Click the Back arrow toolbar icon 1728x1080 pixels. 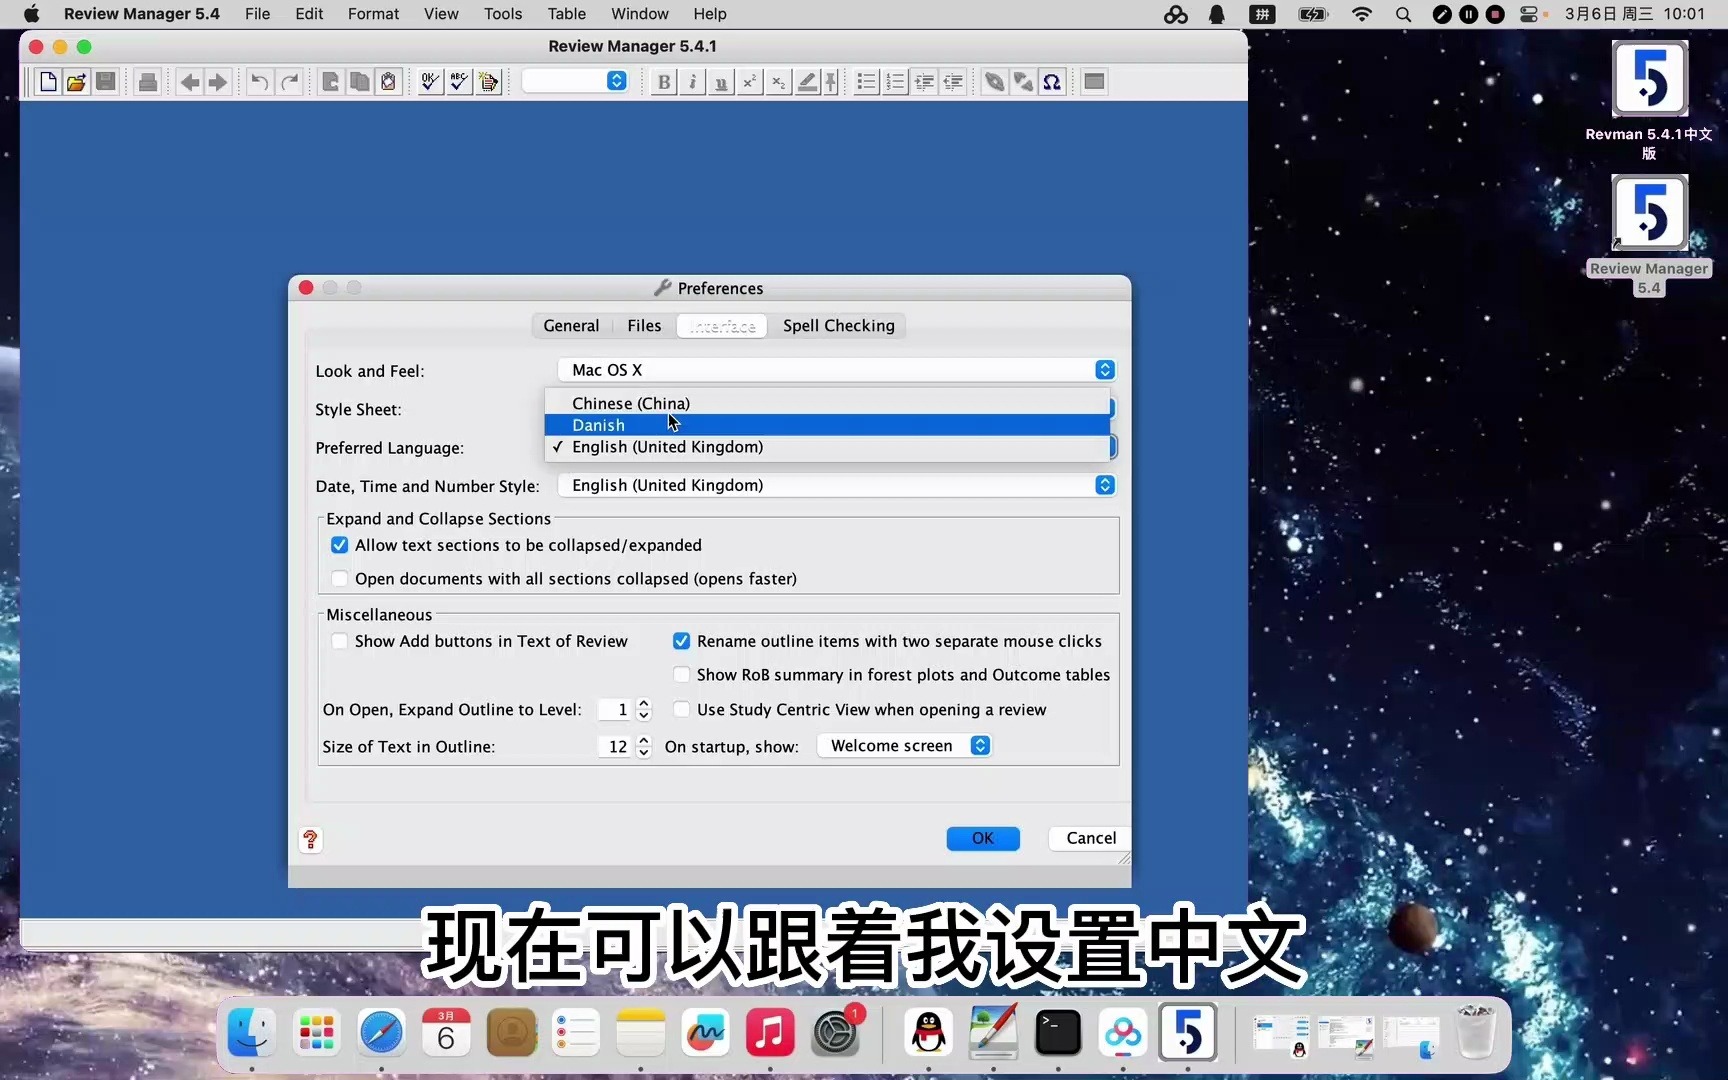[x=189, y=82]
